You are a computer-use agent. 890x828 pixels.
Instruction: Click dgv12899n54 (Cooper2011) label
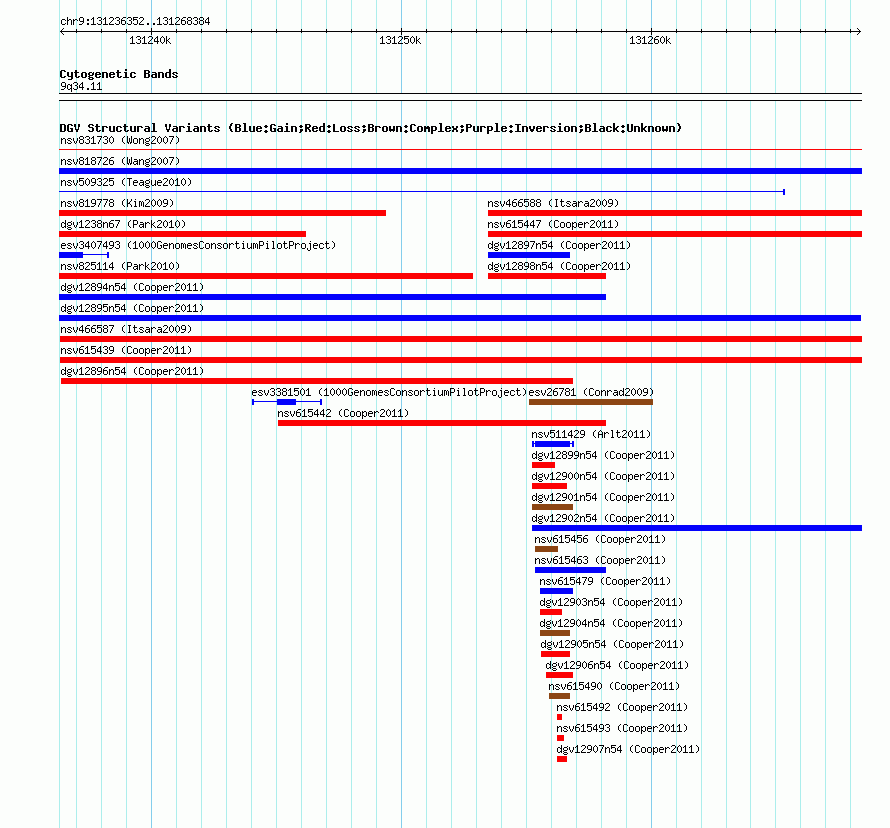[603, 455]
